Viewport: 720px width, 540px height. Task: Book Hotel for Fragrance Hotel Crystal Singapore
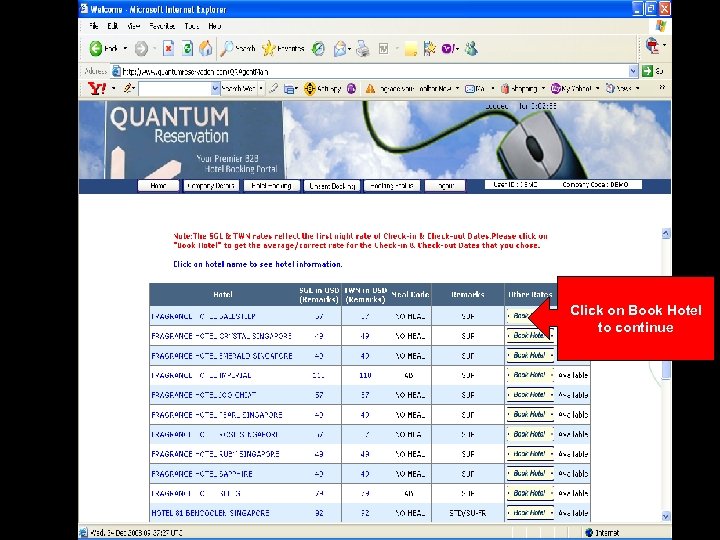530,336
